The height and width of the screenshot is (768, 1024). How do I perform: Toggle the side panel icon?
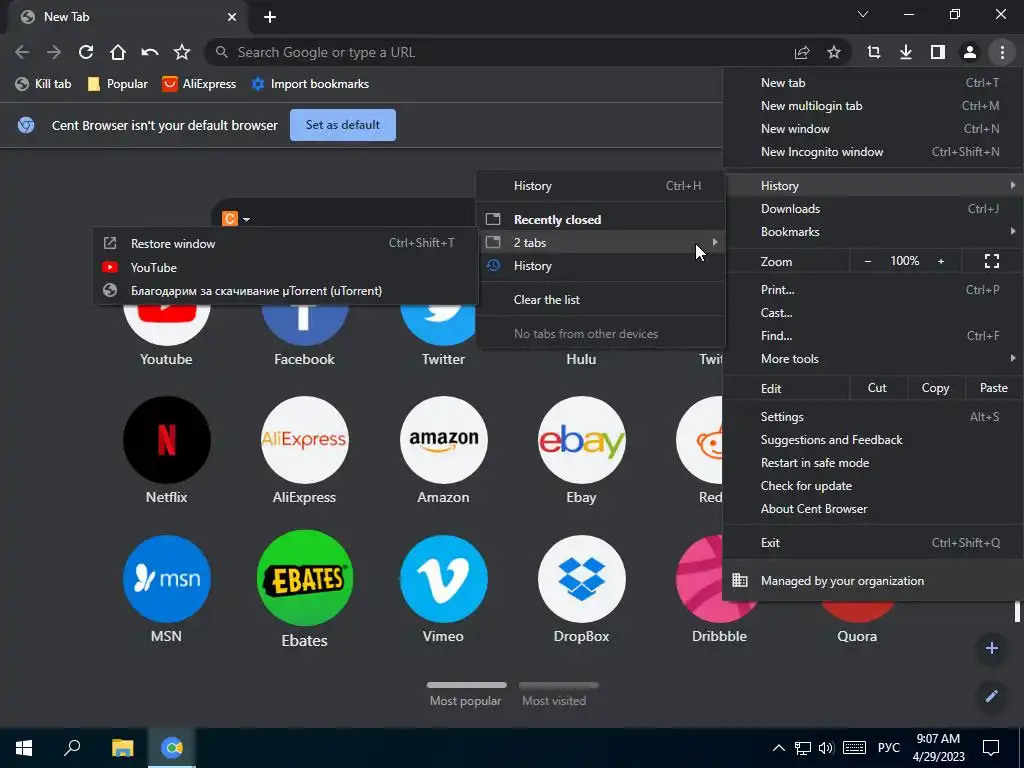938,52
